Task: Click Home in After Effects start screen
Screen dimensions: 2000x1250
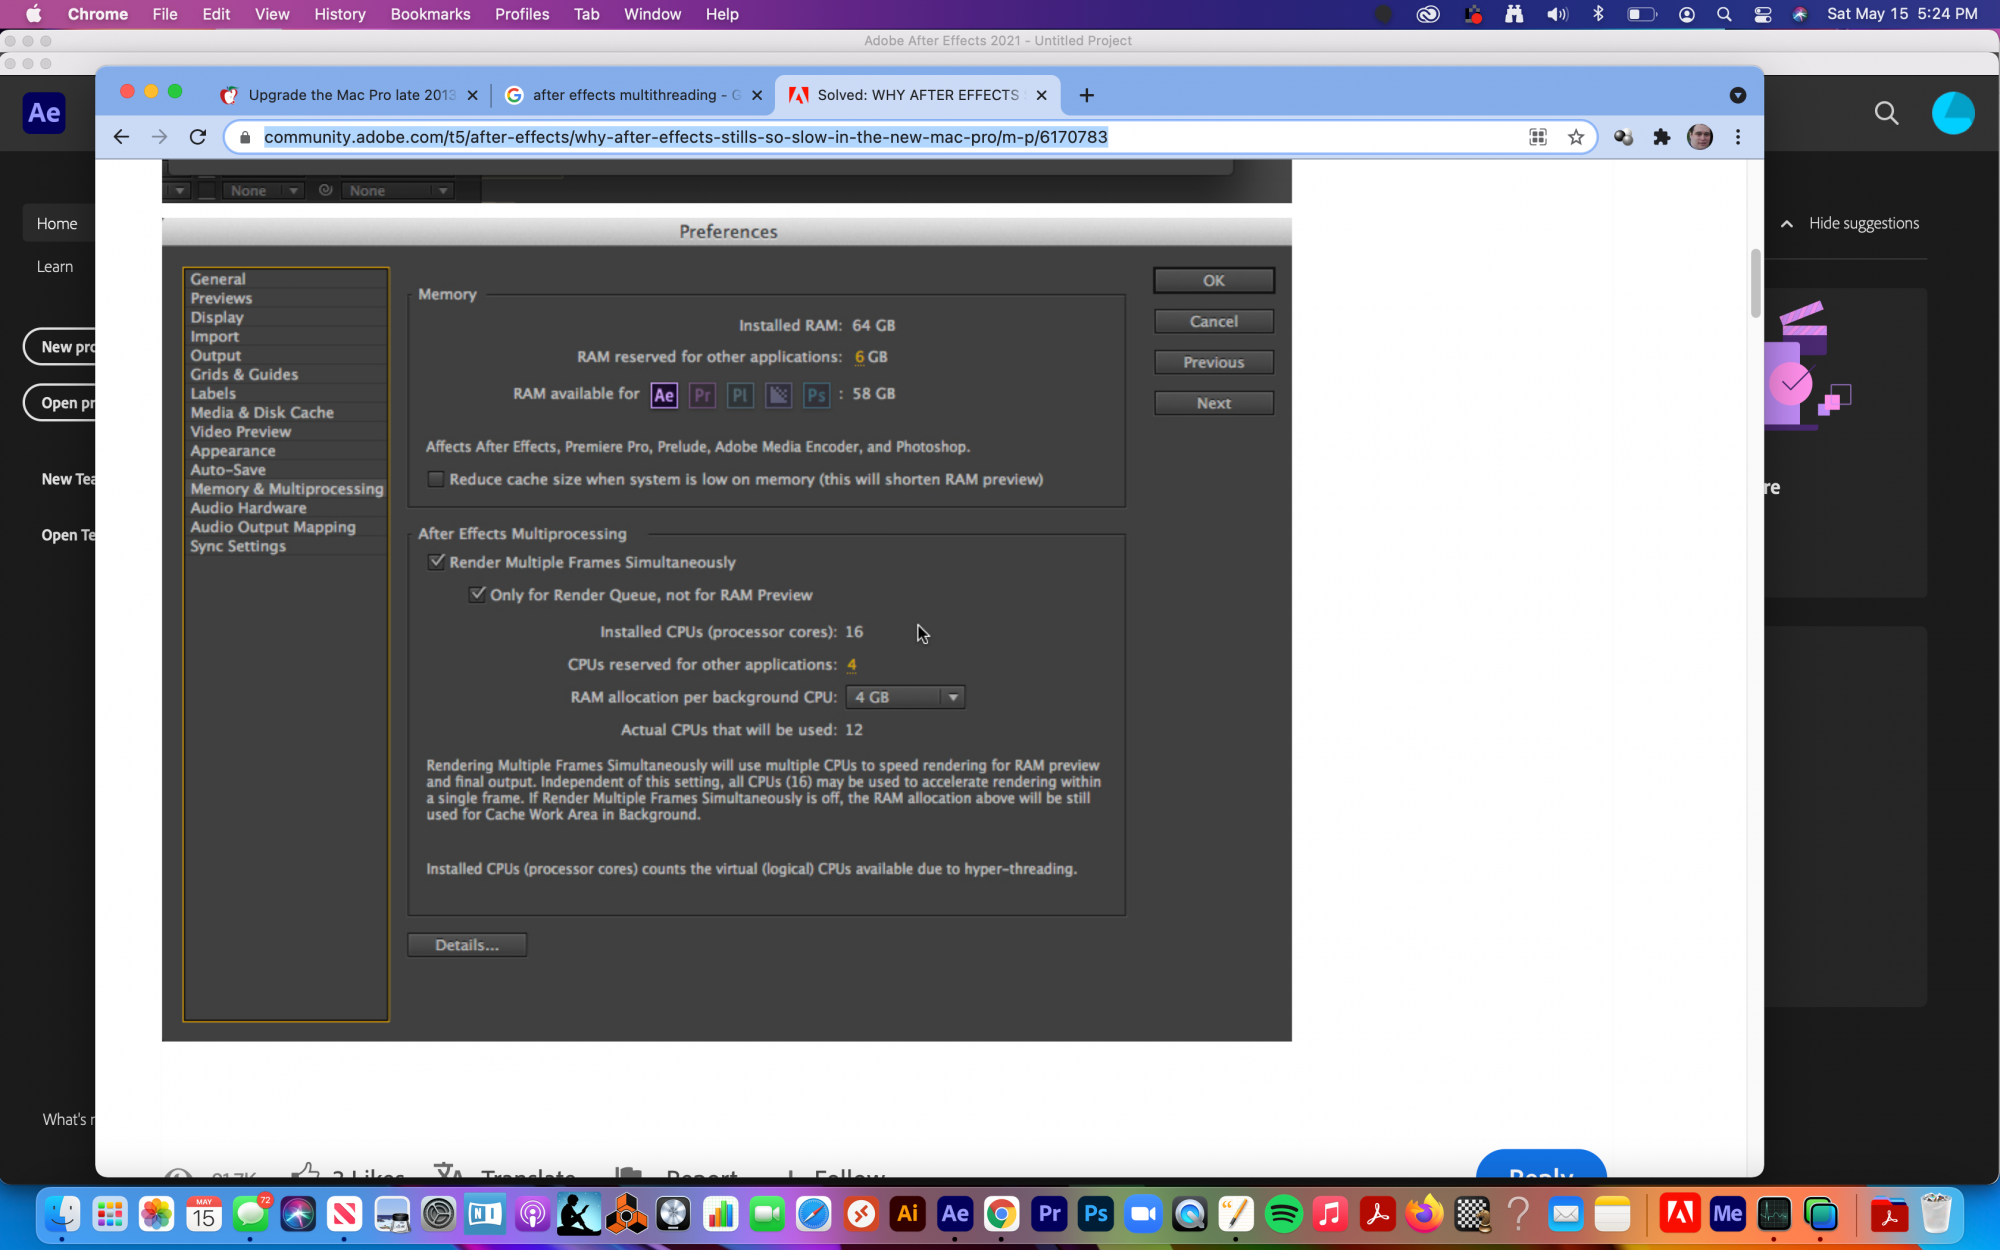Action: click(57, 224)
